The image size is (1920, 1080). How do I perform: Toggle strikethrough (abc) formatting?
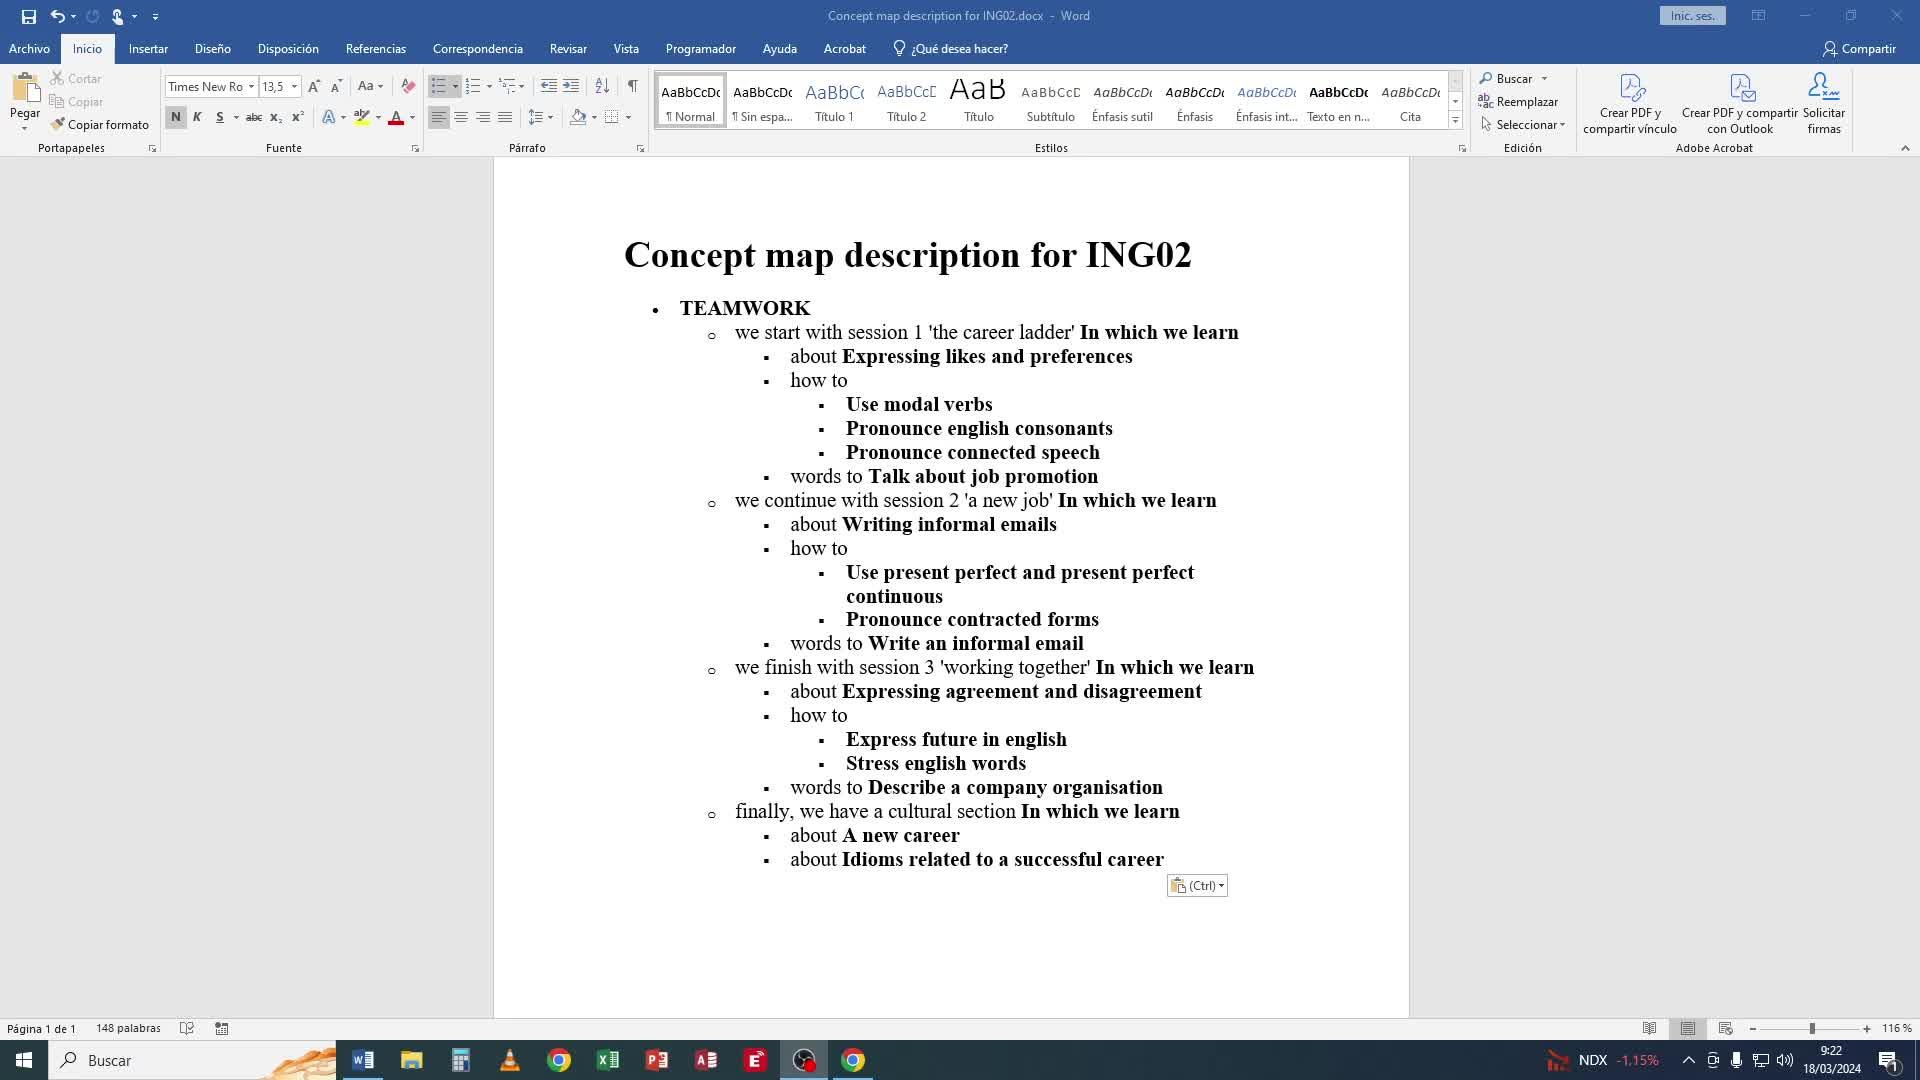(254, 117)
